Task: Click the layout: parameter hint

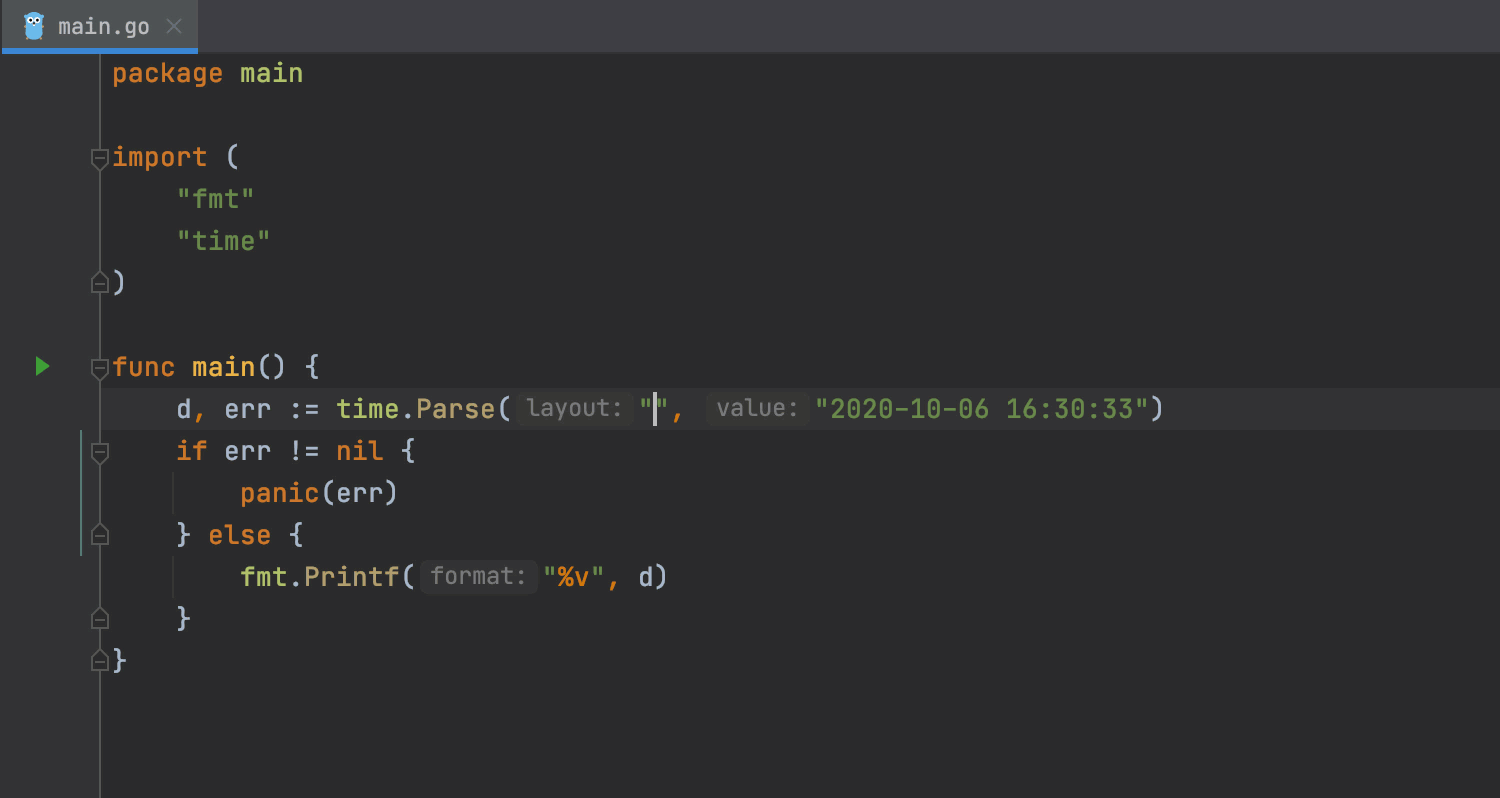Action: coord(575,408)
